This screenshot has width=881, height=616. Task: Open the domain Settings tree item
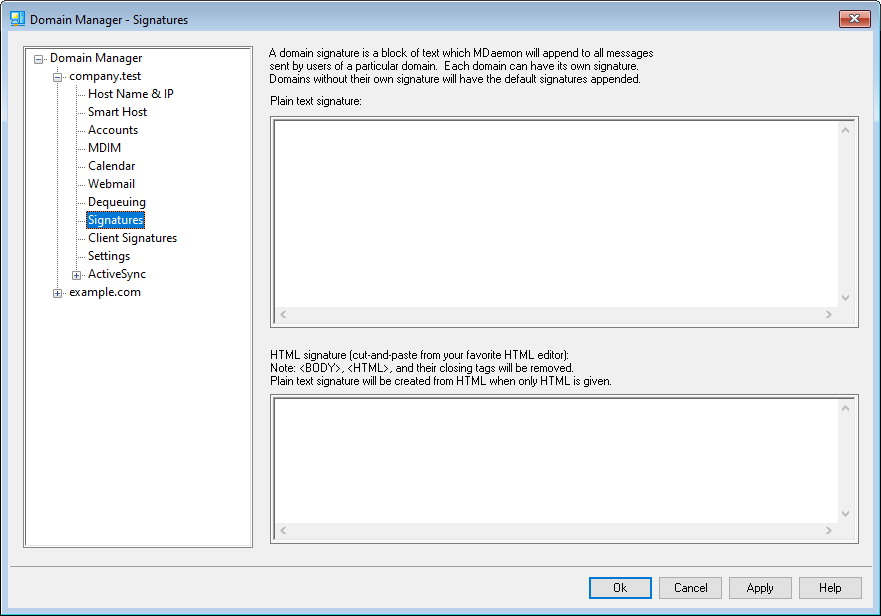click(108, 256)
